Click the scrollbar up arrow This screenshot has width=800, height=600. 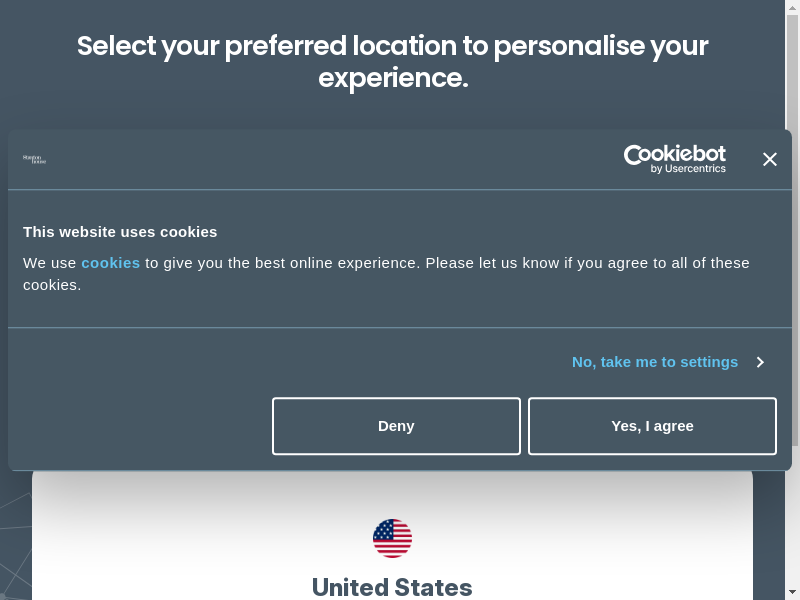(792, 7)
